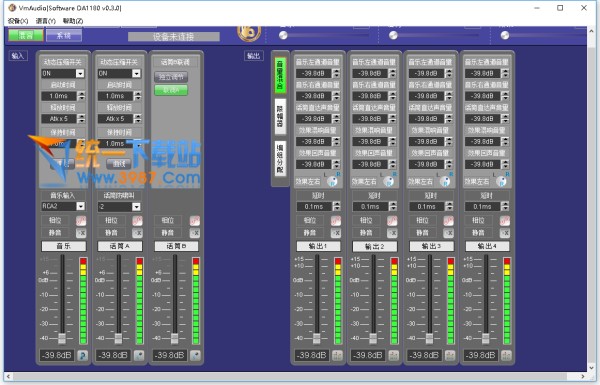Click the 话筒A fader handle

pyautogui.click(x=118, y=338)
